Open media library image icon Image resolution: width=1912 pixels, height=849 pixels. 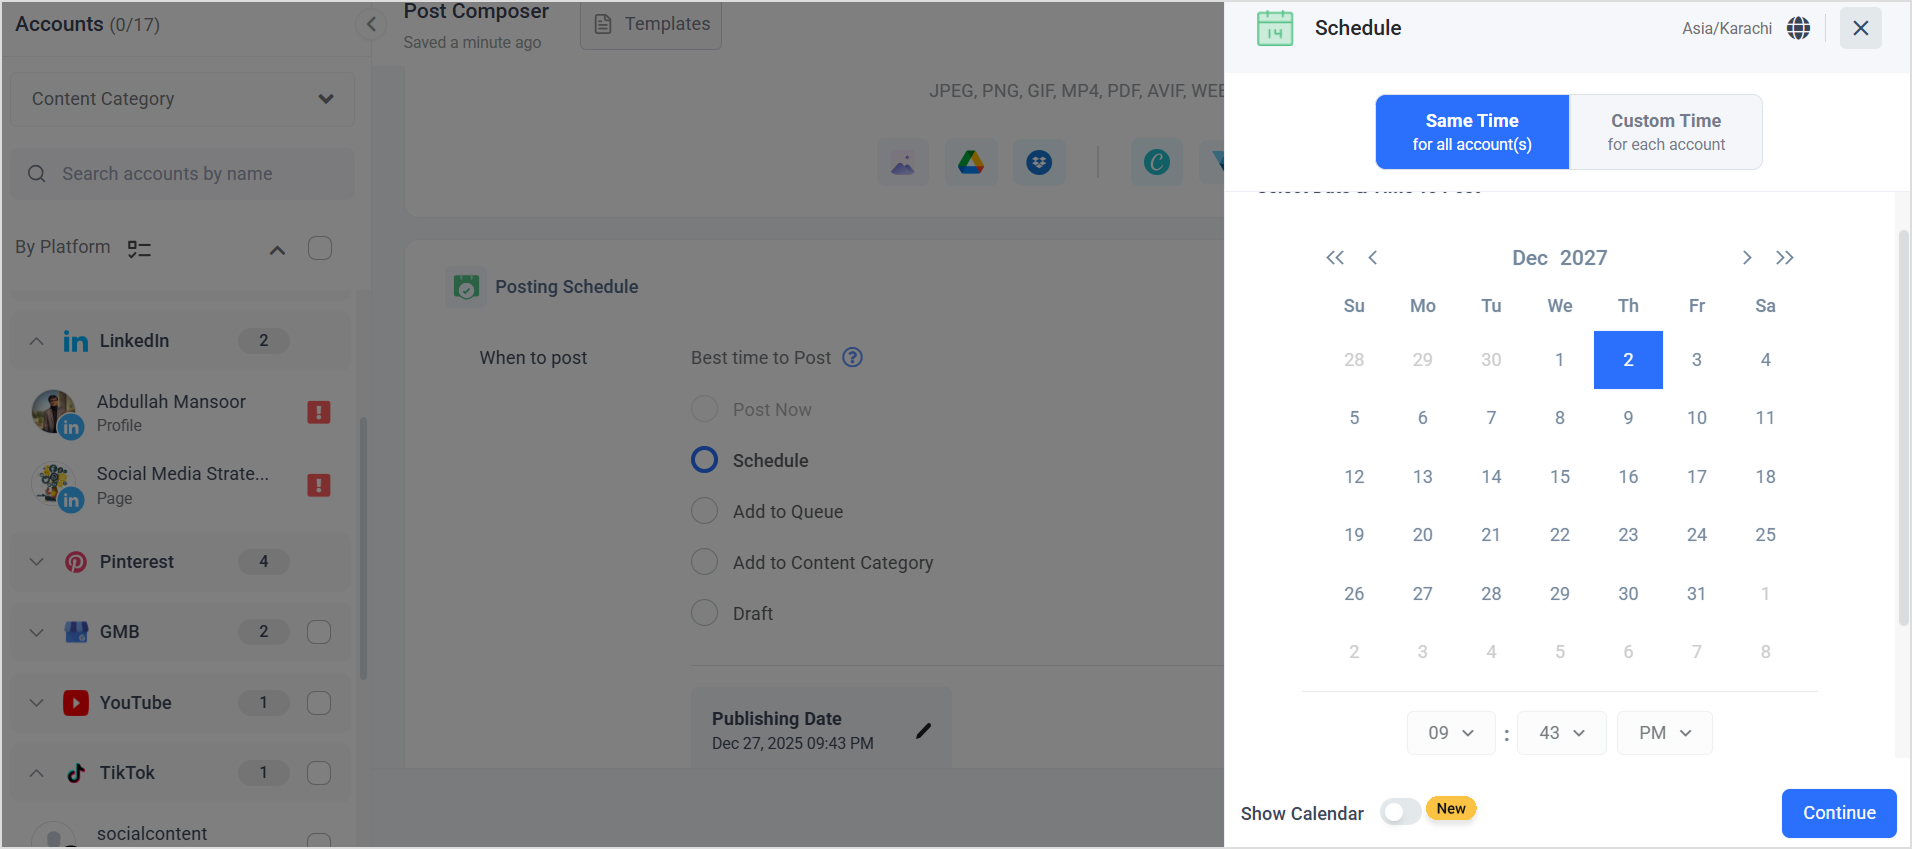[x=903, y=162]
